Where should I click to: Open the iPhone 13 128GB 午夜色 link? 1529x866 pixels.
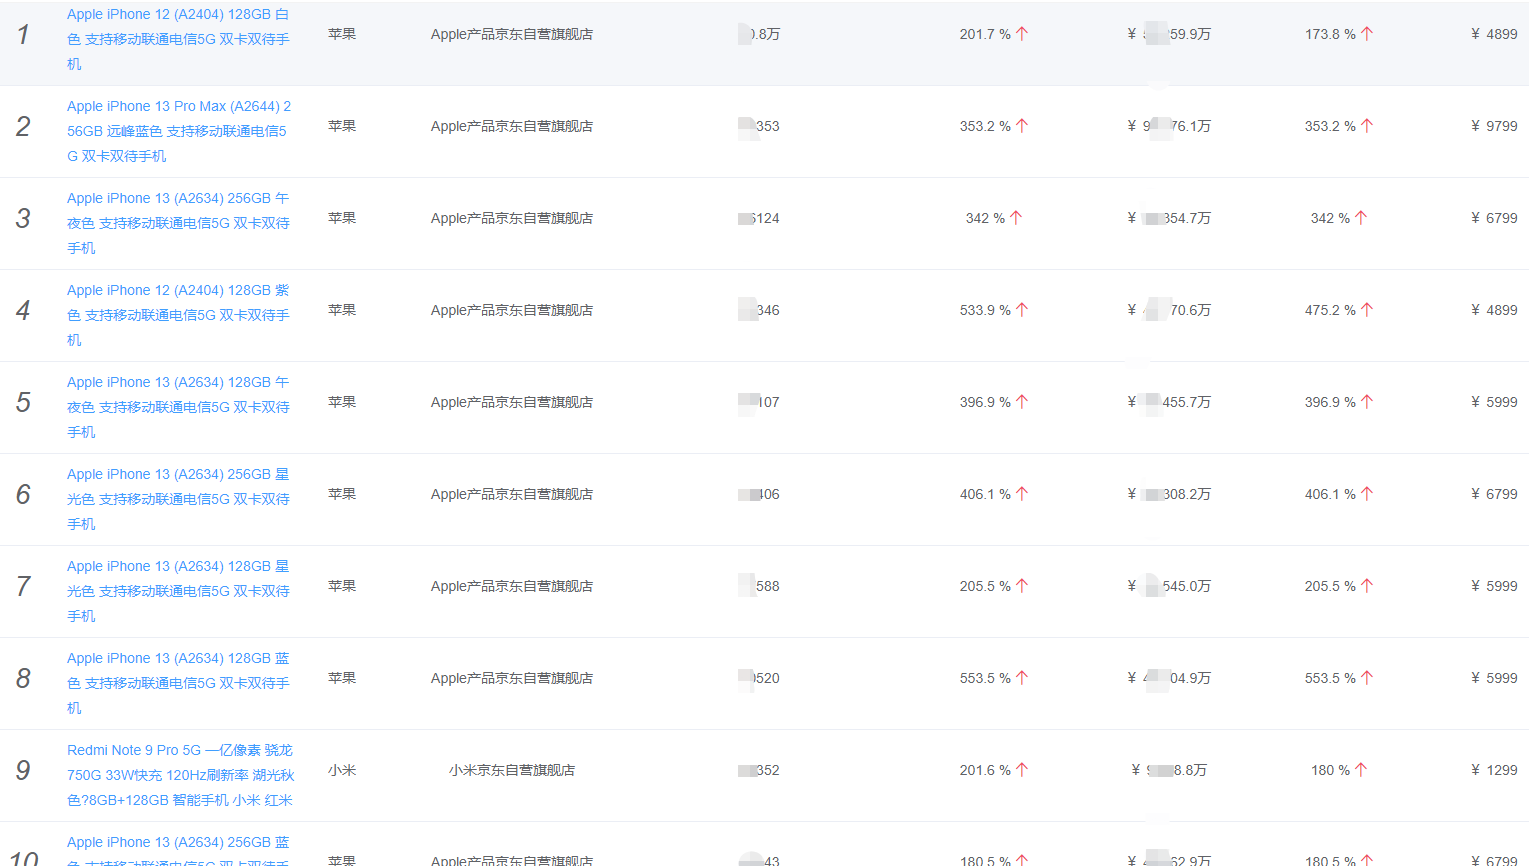coord(179,407)
